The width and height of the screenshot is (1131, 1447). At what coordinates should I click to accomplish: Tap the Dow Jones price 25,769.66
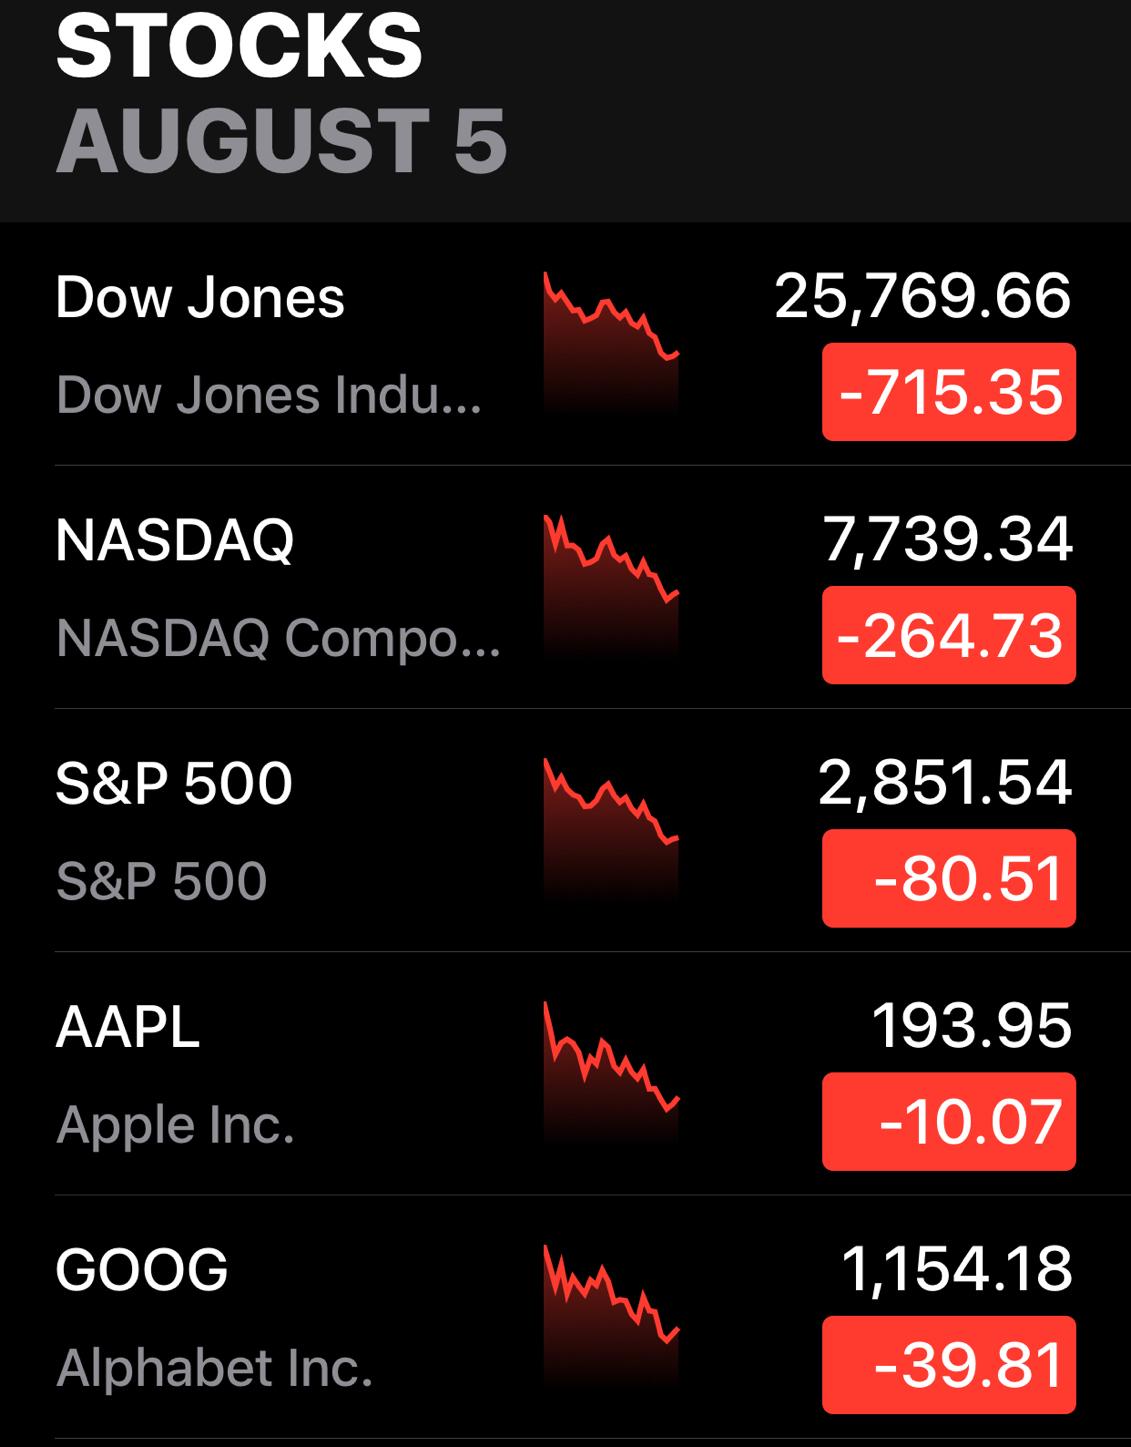pos(922,296)
